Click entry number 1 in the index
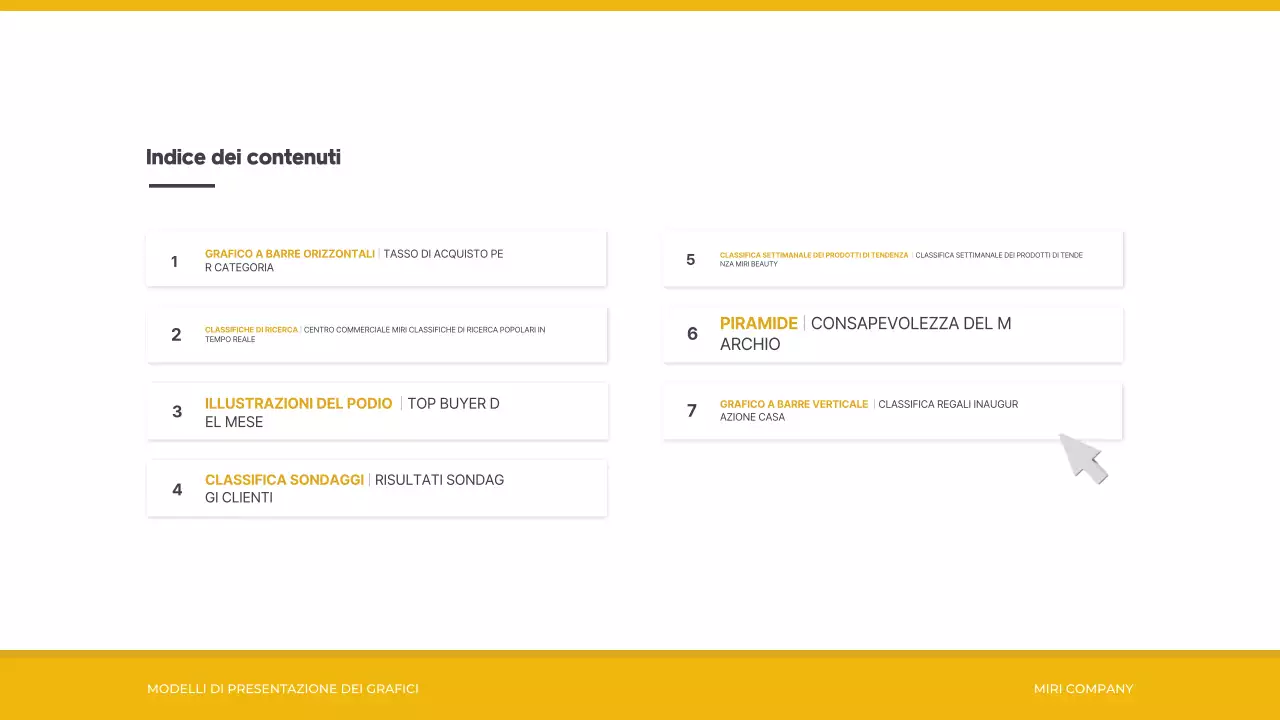This screenshot has width=1280, height=720. point(173,261)
